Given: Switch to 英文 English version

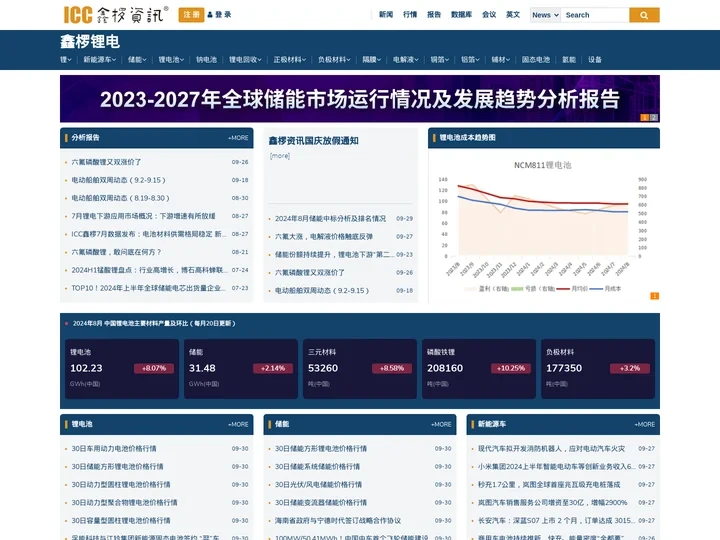Looking at the screenshot, I should [513, 15].
